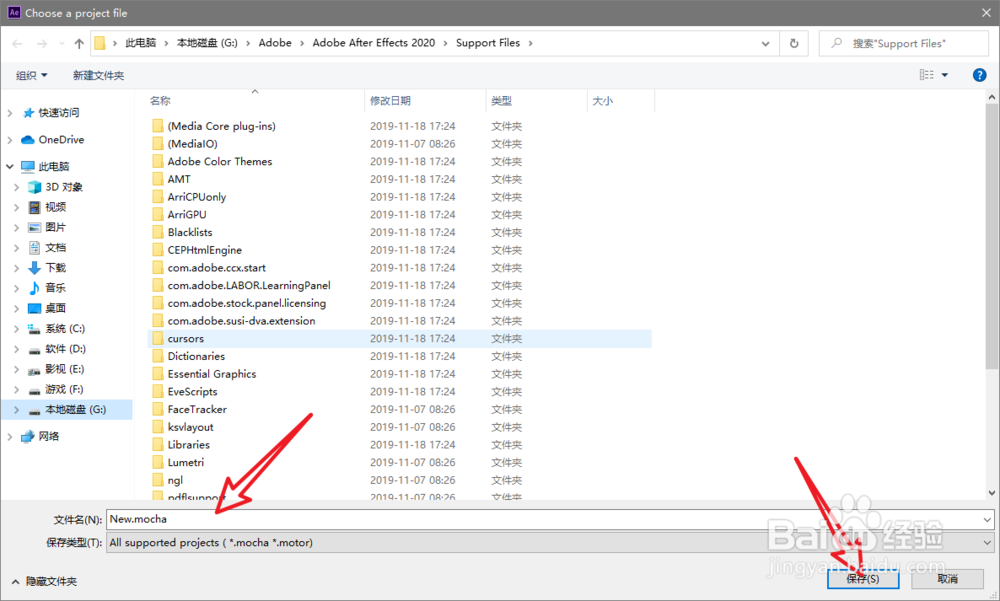Select Support Files in the breadcrumb

(x=488, y=43)
